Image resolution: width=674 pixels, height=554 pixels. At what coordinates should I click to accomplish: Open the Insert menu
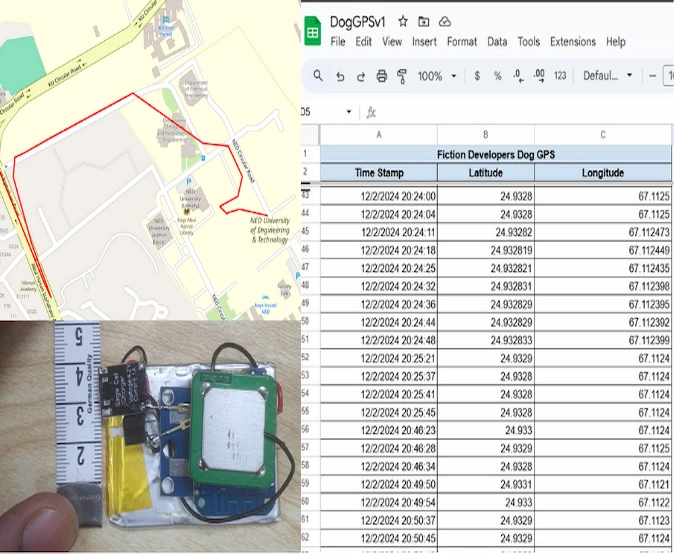click(x=424, y=42)
